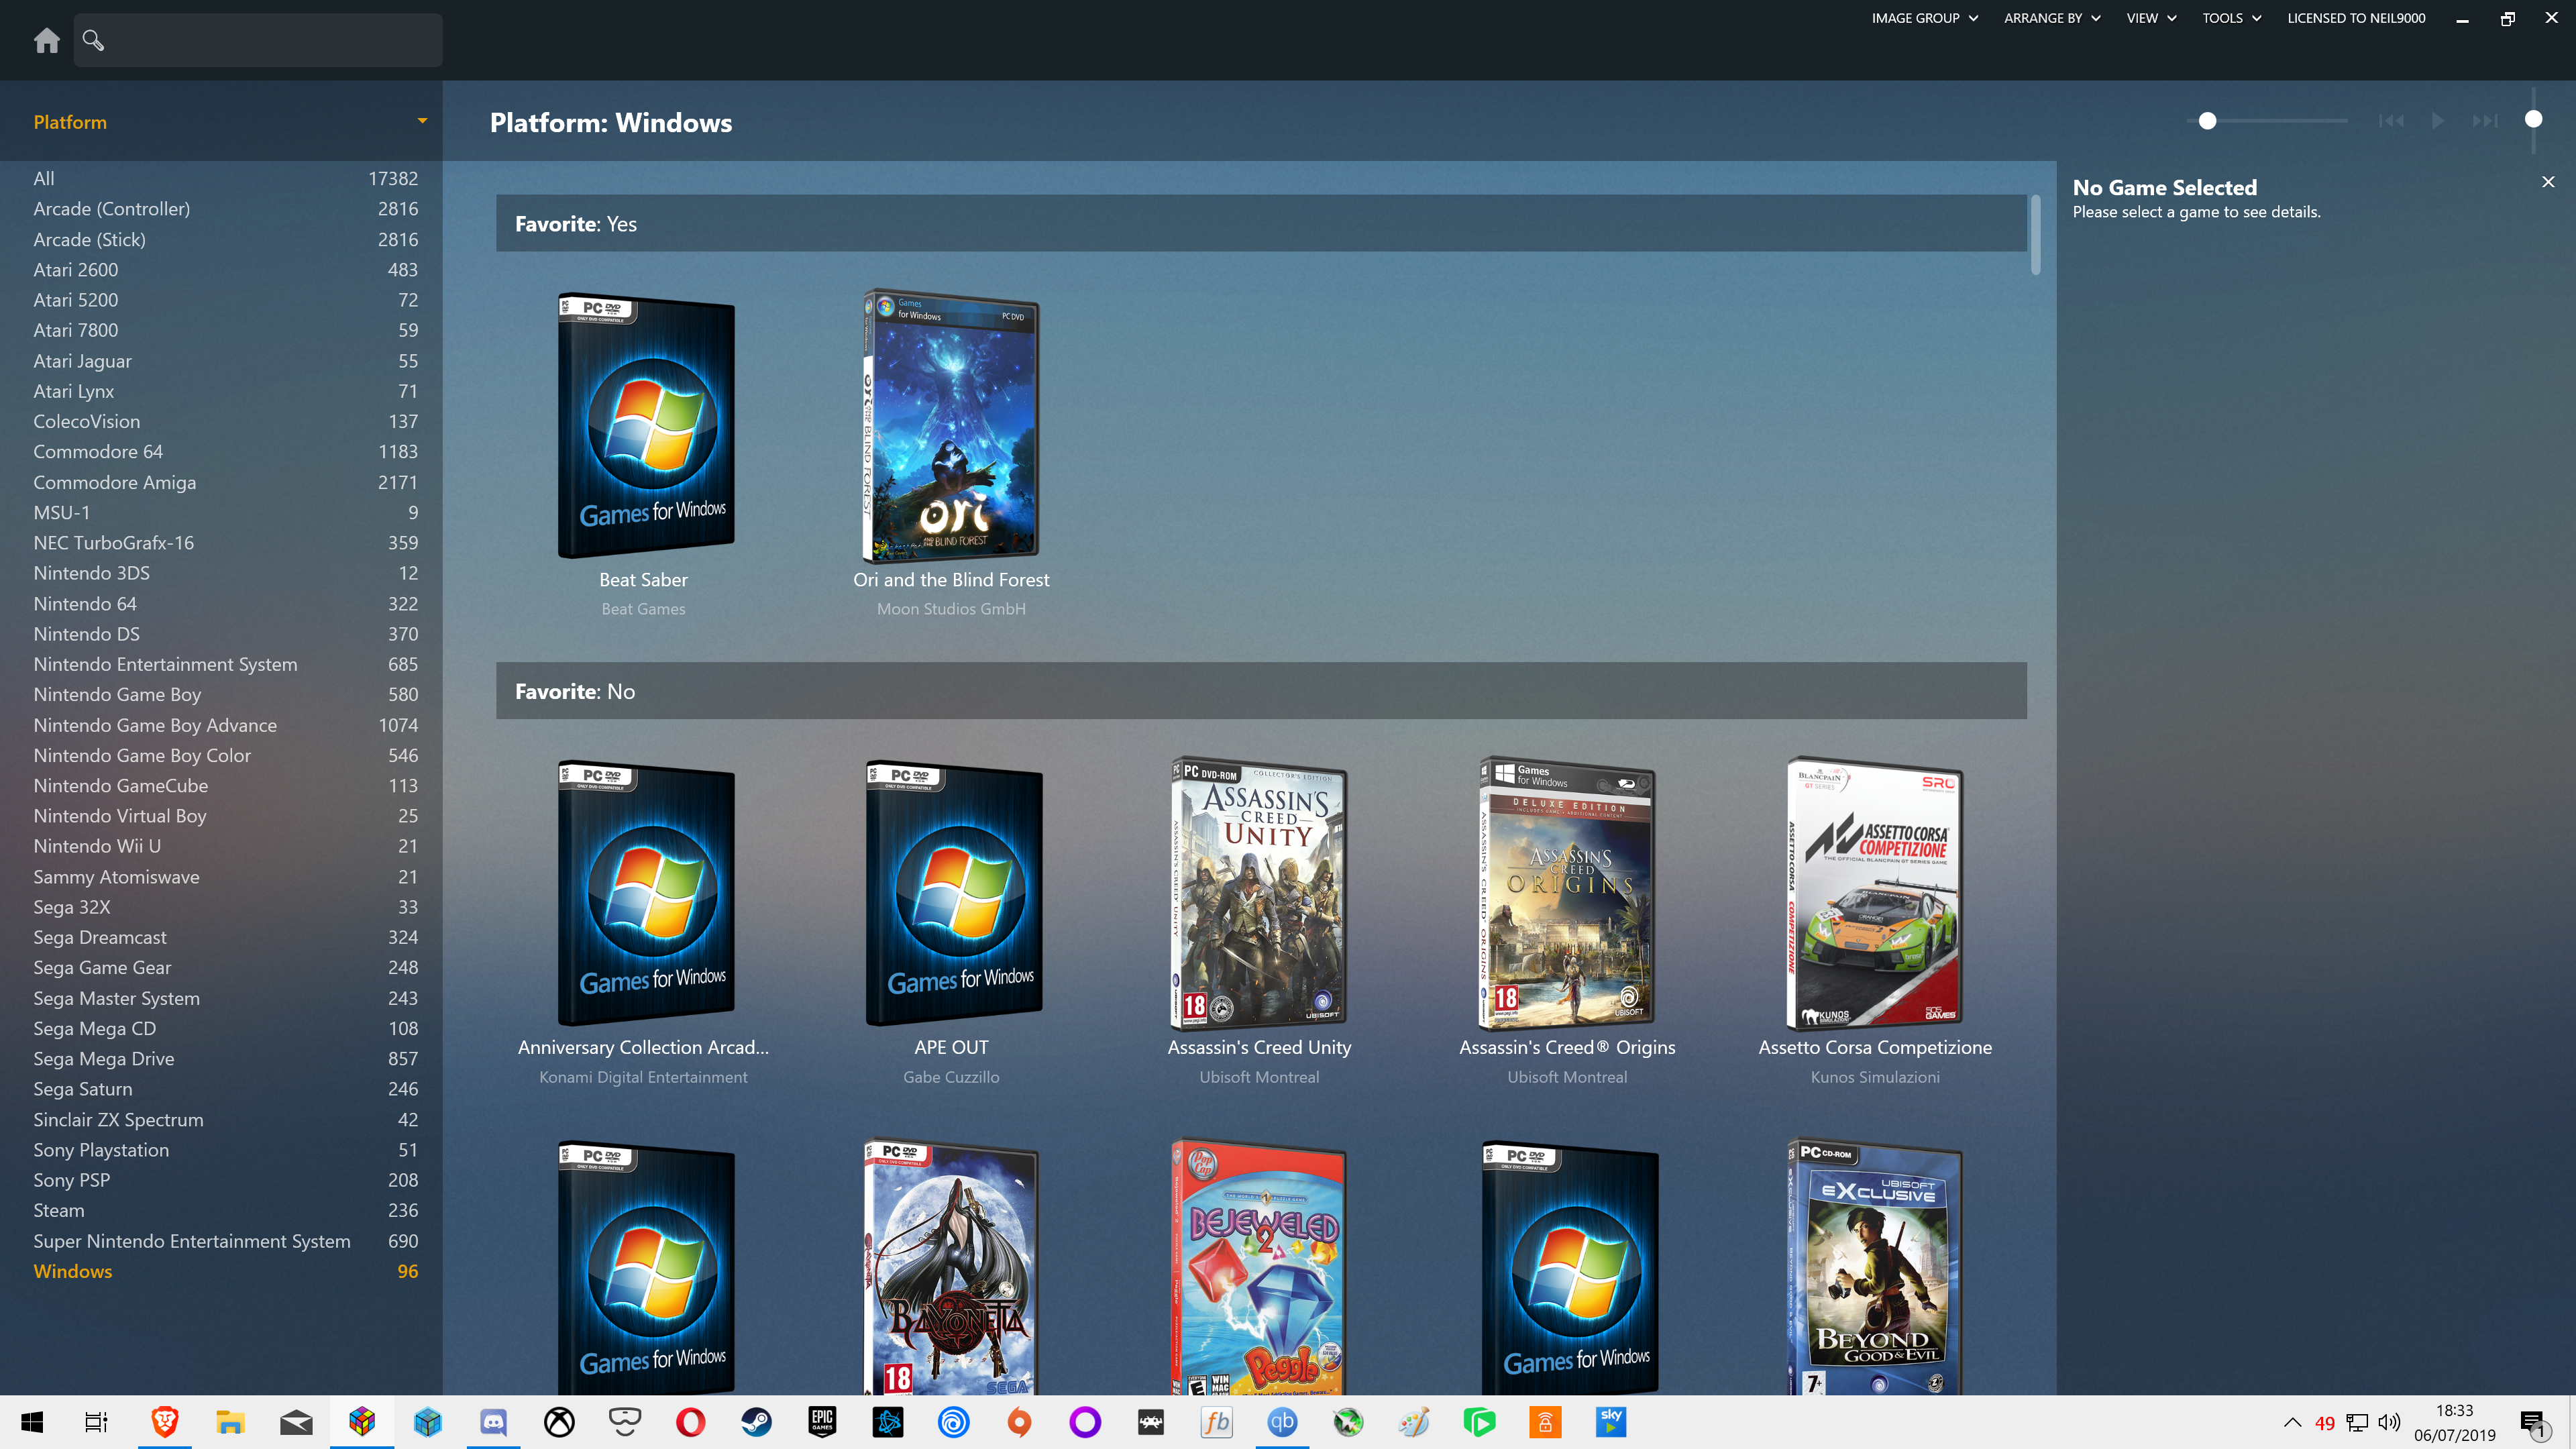
Task: Select NEC TurboGrafx-16 platform
Action: click(x=225, y=543)
